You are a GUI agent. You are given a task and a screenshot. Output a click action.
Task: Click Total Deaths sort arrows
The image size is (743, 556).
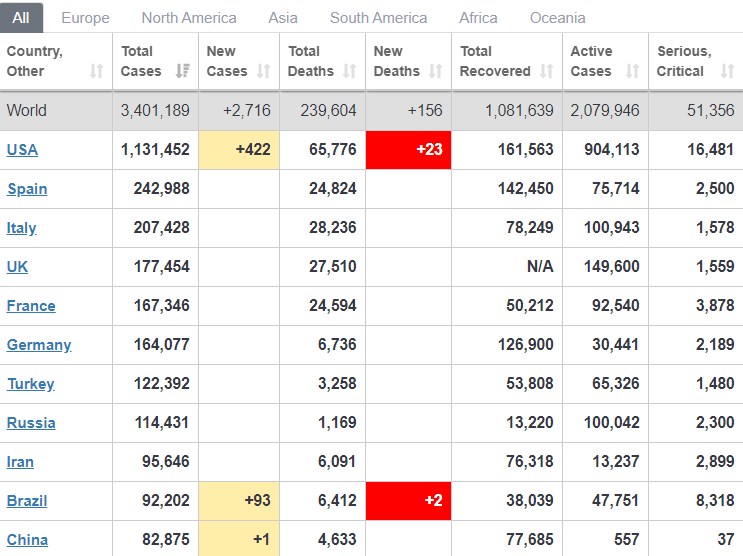(x=350, y=71)
